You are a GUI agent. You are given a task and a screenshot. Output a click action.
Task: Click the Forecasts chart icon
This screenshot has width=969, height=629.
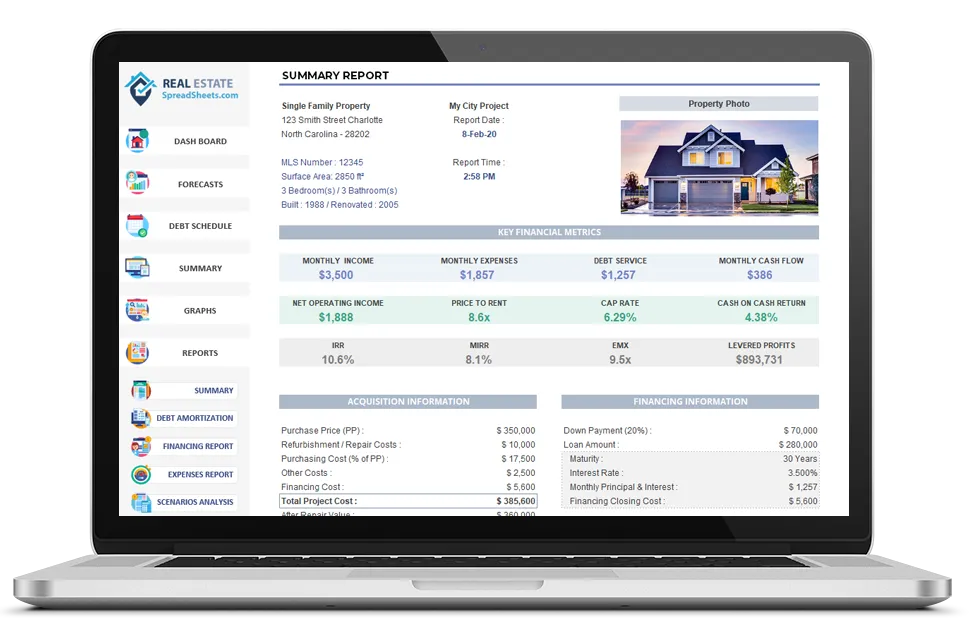coord(137,184)
